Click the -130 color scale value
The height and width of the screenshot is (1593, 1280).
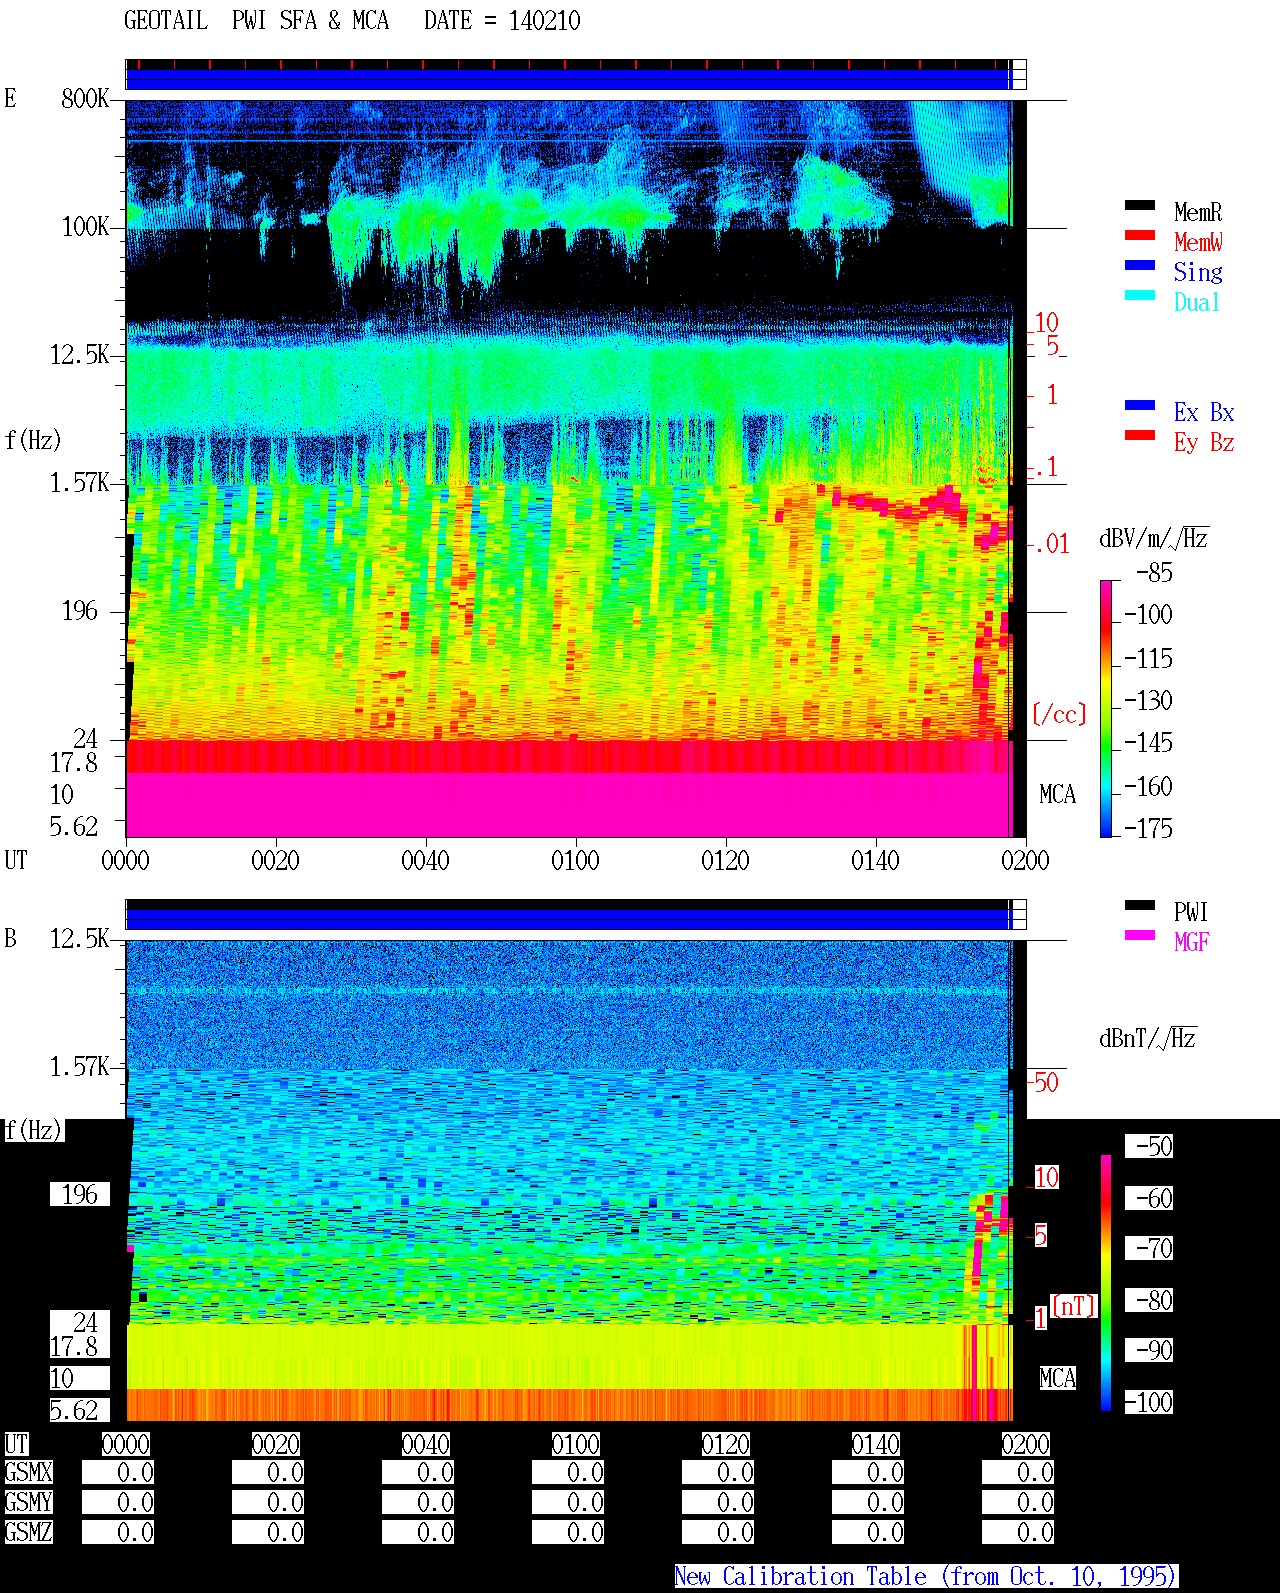[x=1148, y=700]
